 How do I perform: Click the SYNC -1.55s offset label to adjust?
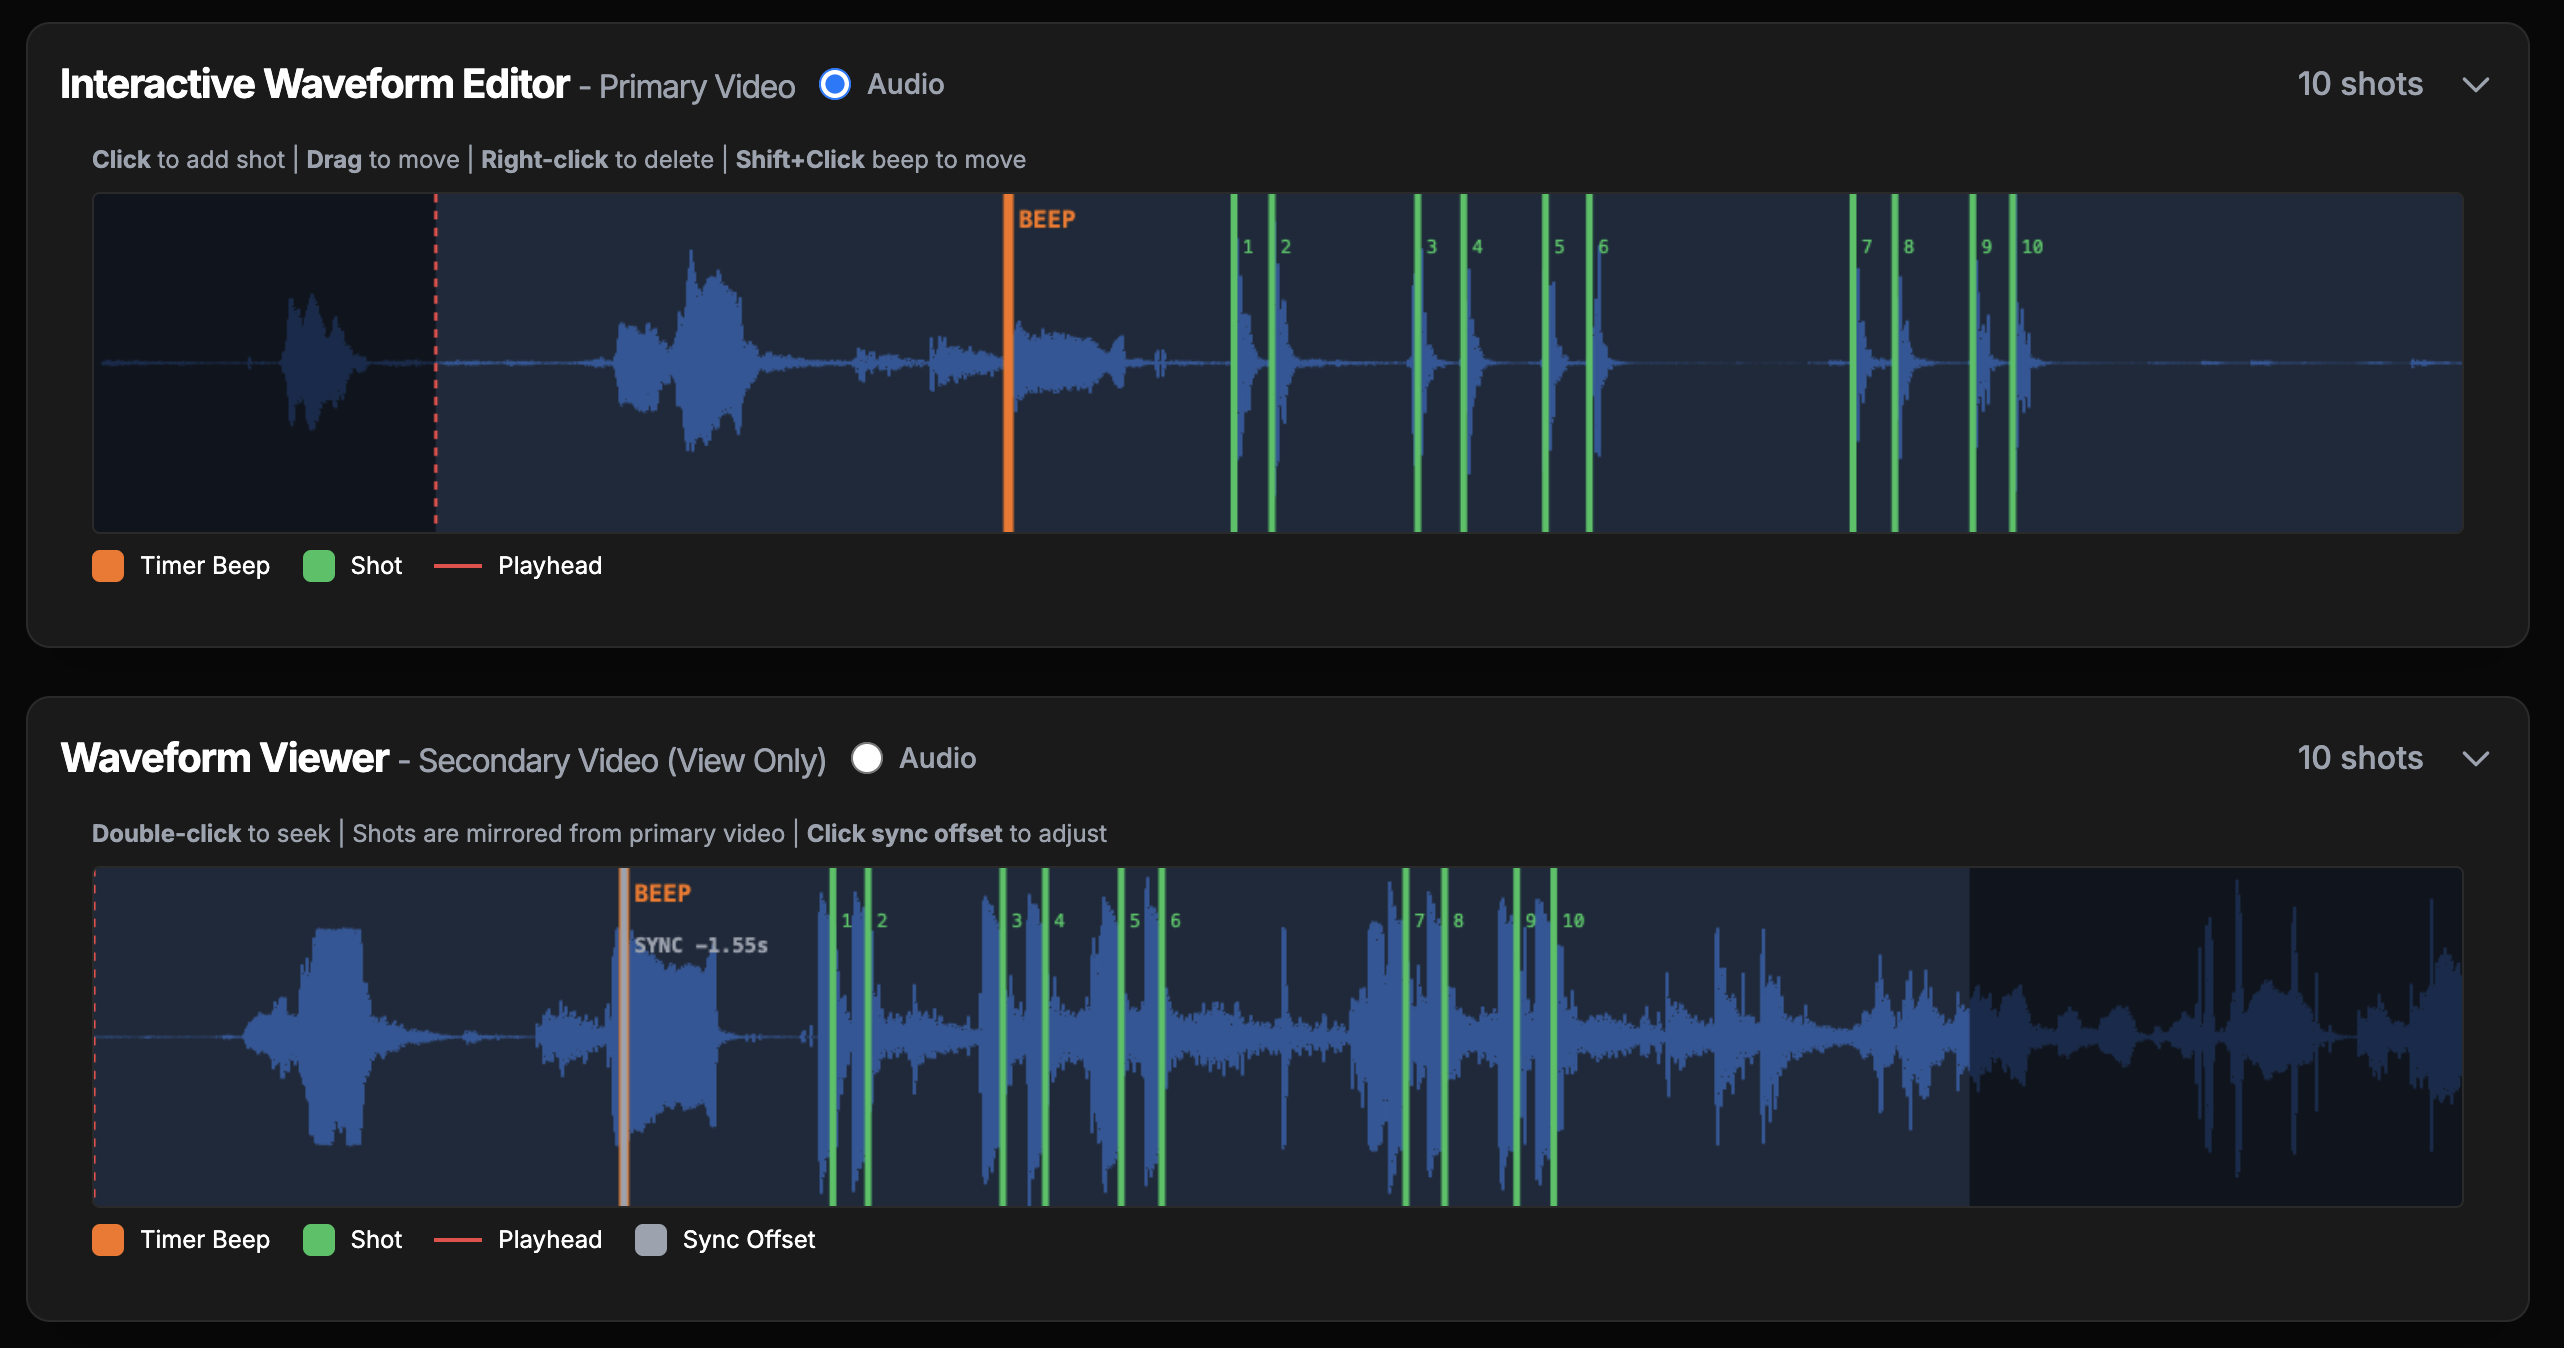[x=700, y=945]
